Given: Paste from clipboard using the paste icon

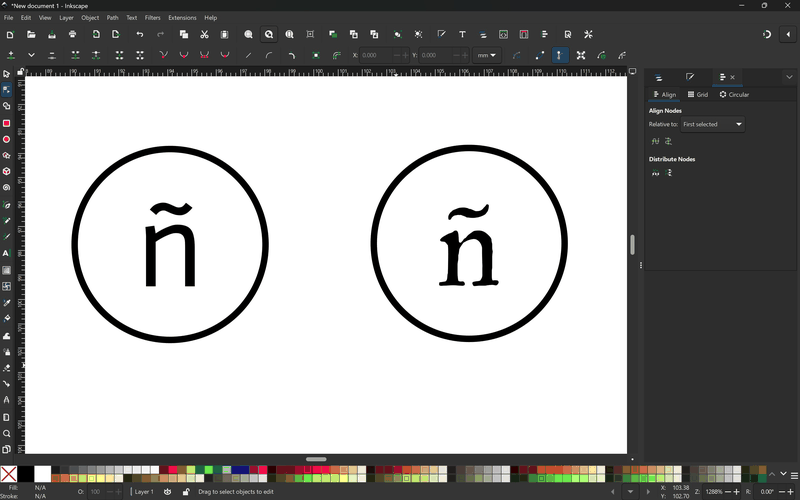Looking at the screenshot, I should [x=224, y=34].
